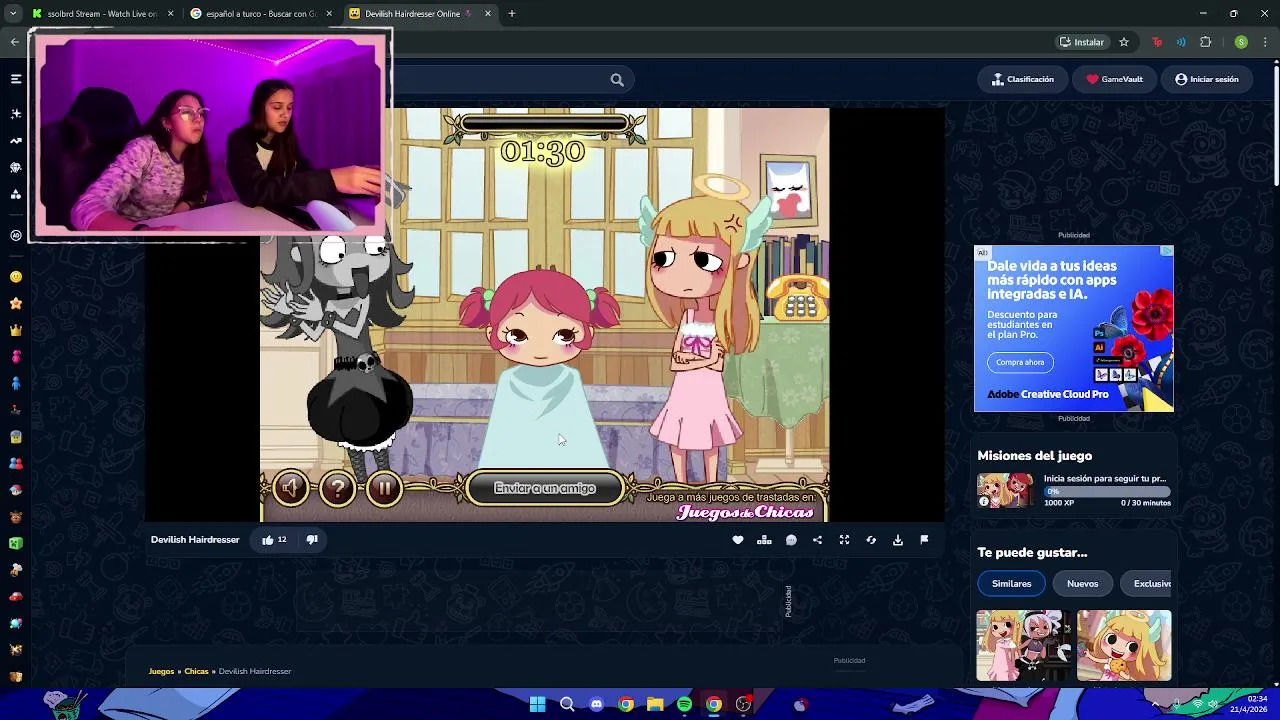Report the game using flag icon

pyautogui.click(x=924, y=540)
